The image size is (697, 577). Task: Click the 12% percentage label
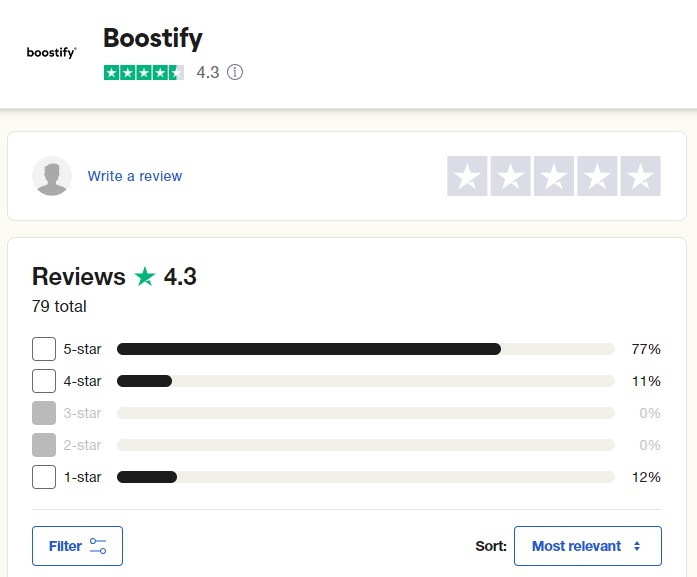(x=646, y=477)
